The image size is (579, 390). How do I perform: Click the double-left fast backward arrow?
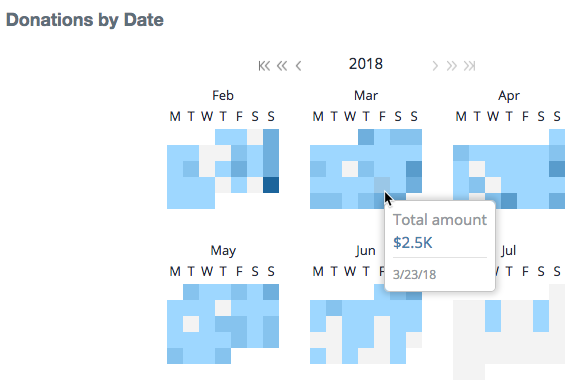tap(282, 66)
